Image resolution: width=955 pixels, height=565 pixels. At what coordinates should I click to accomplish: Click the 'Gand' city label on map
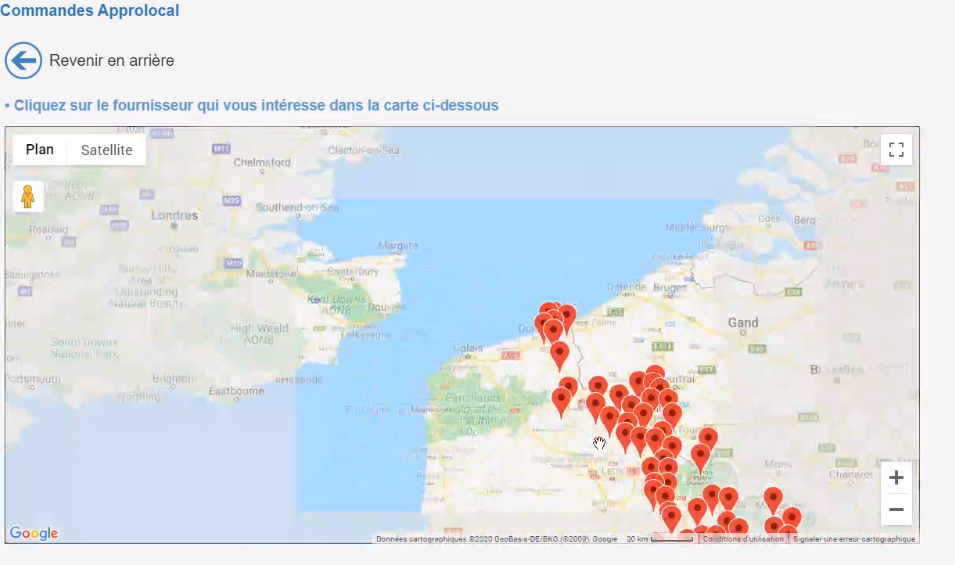click(743, 323)
